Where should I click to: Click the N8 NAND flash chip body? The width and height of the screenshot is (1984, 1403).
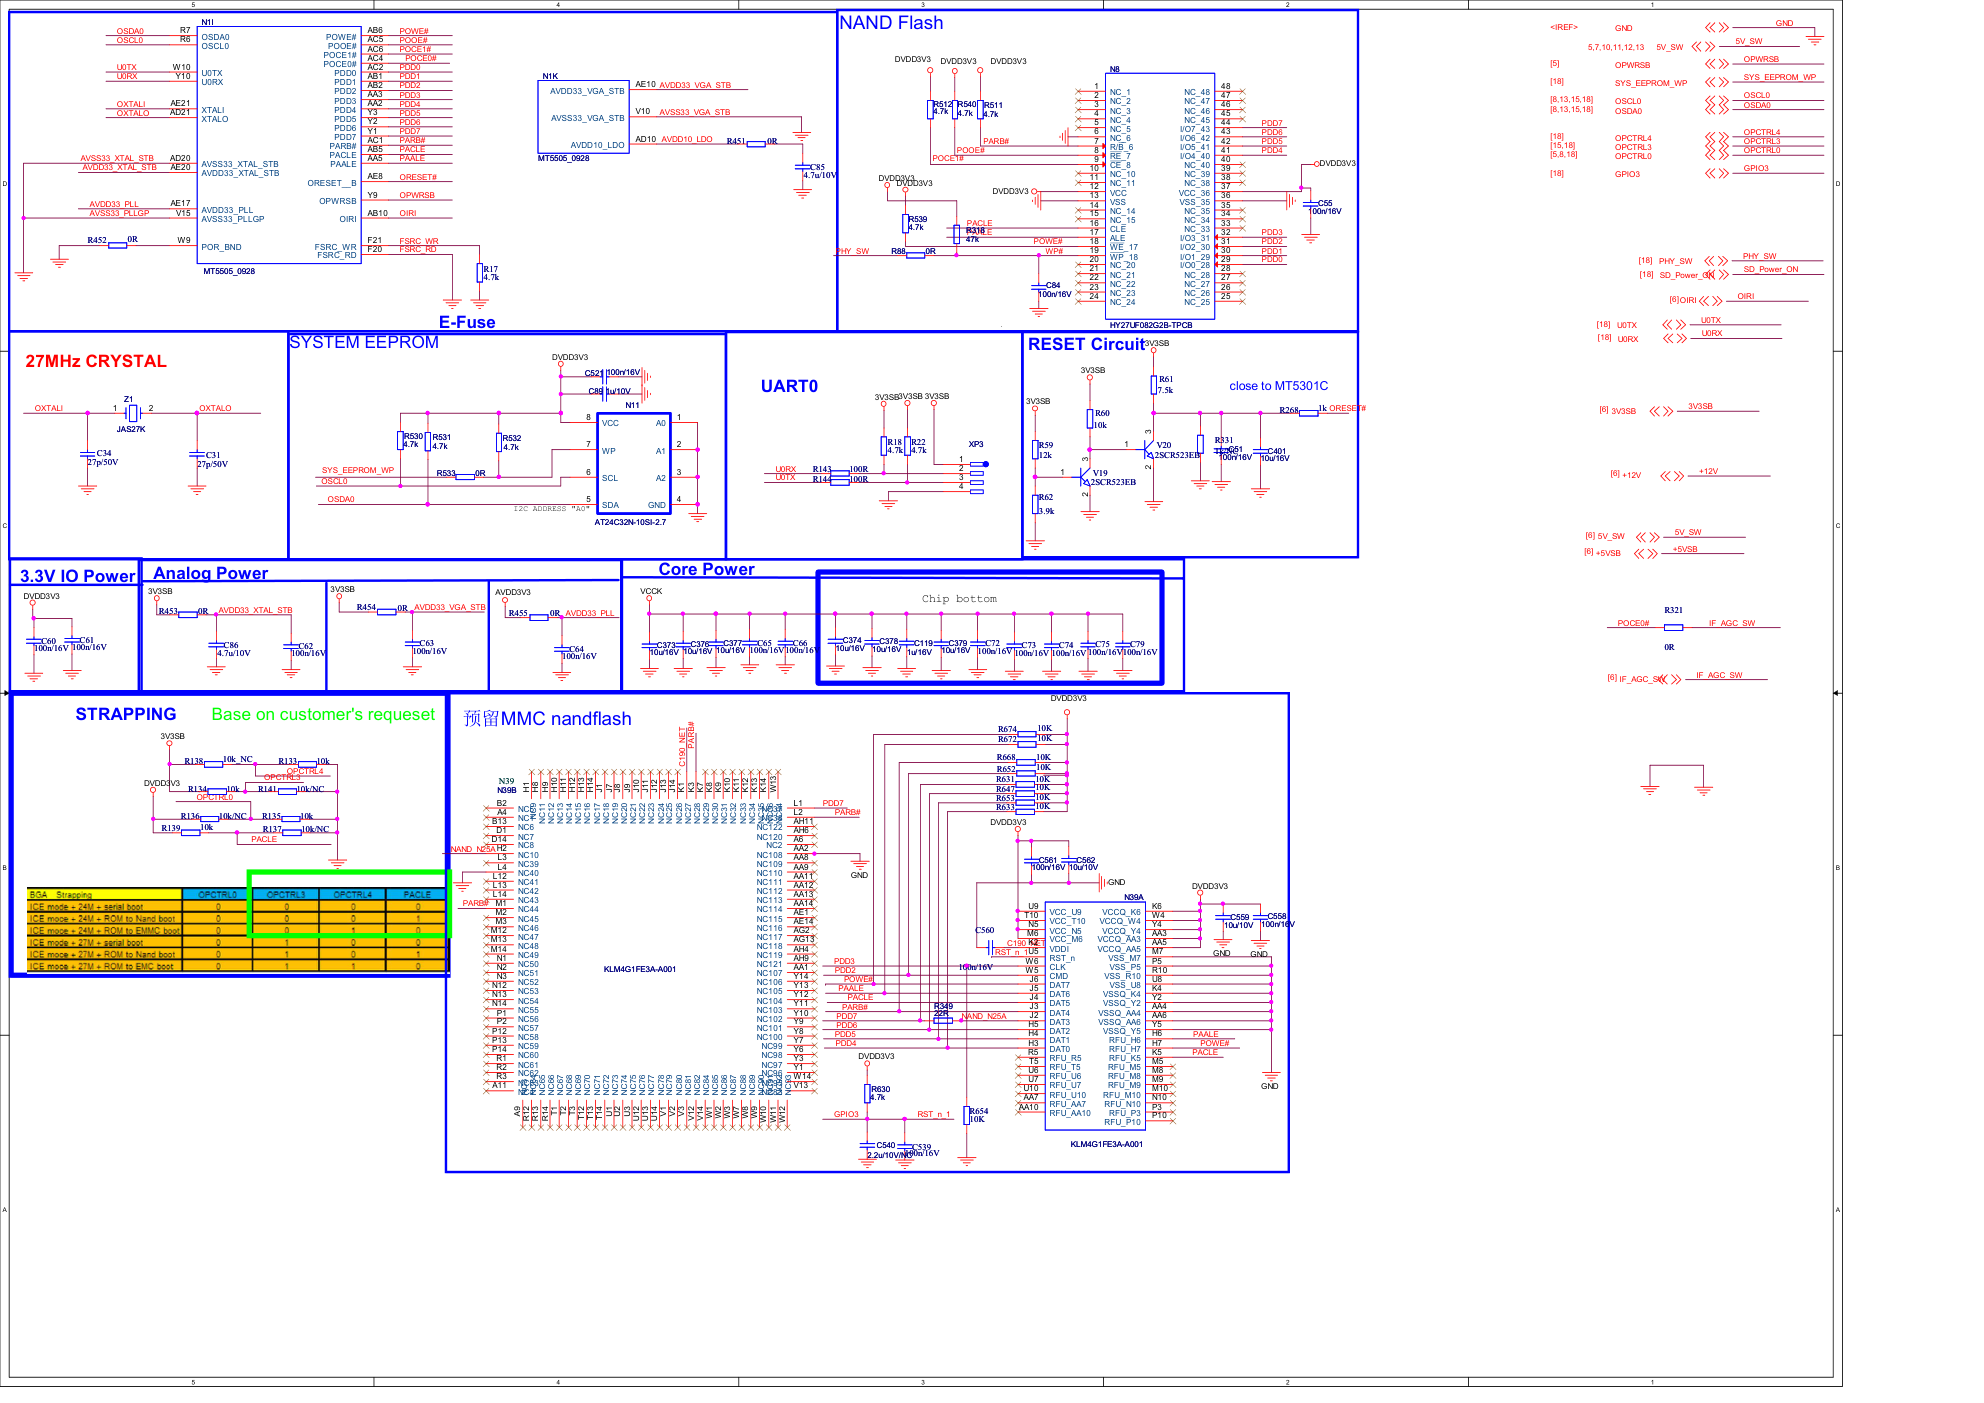1160,196
